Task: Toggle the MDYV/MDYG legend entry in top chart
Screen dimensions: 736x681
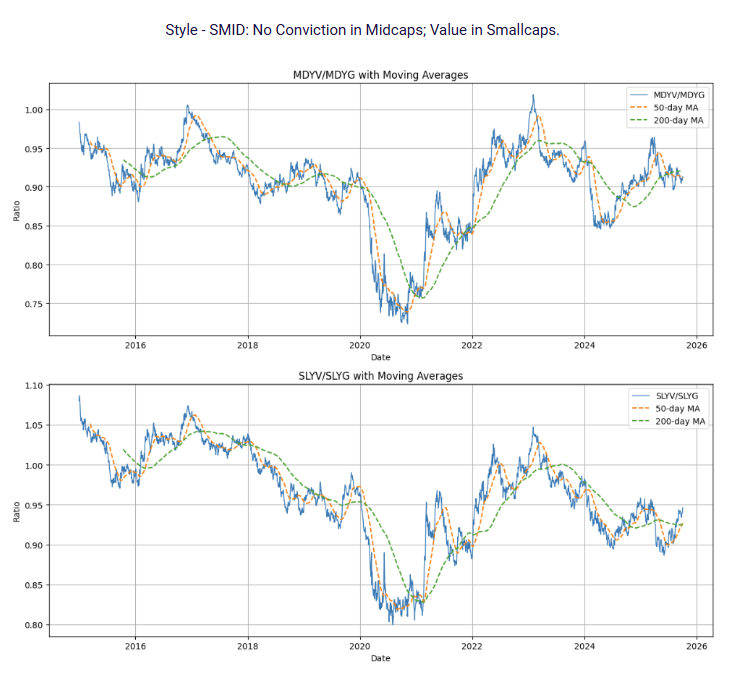Action: (x=671, y=94)
